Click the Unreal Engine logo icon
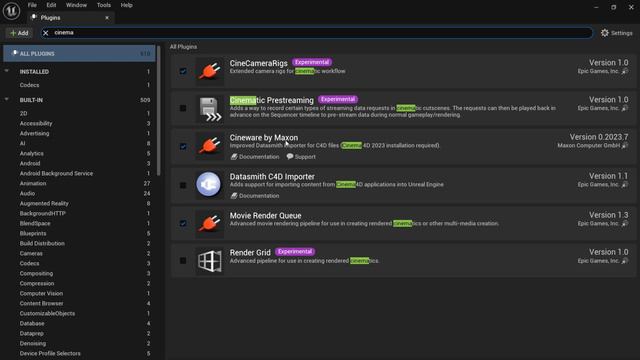 click(x=11, y=11)
